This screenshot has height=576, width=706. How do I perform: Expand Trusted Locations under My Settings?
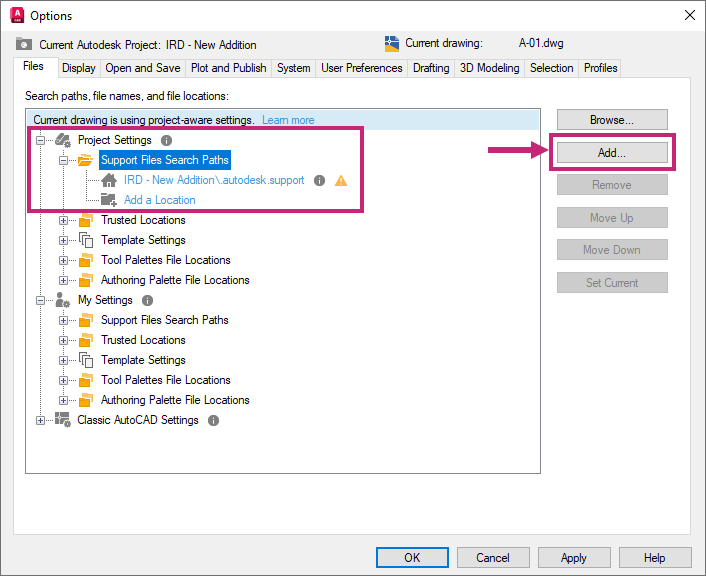(x=63, y=340)
